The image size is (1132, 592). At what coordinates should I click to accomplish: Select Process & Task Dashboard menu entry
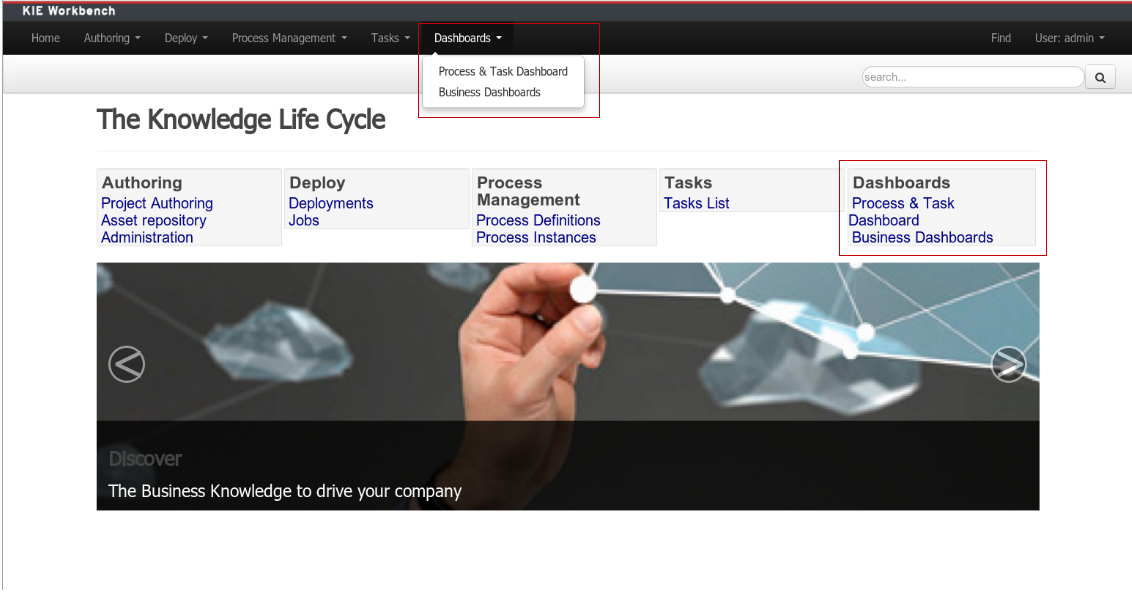[503, 71]
